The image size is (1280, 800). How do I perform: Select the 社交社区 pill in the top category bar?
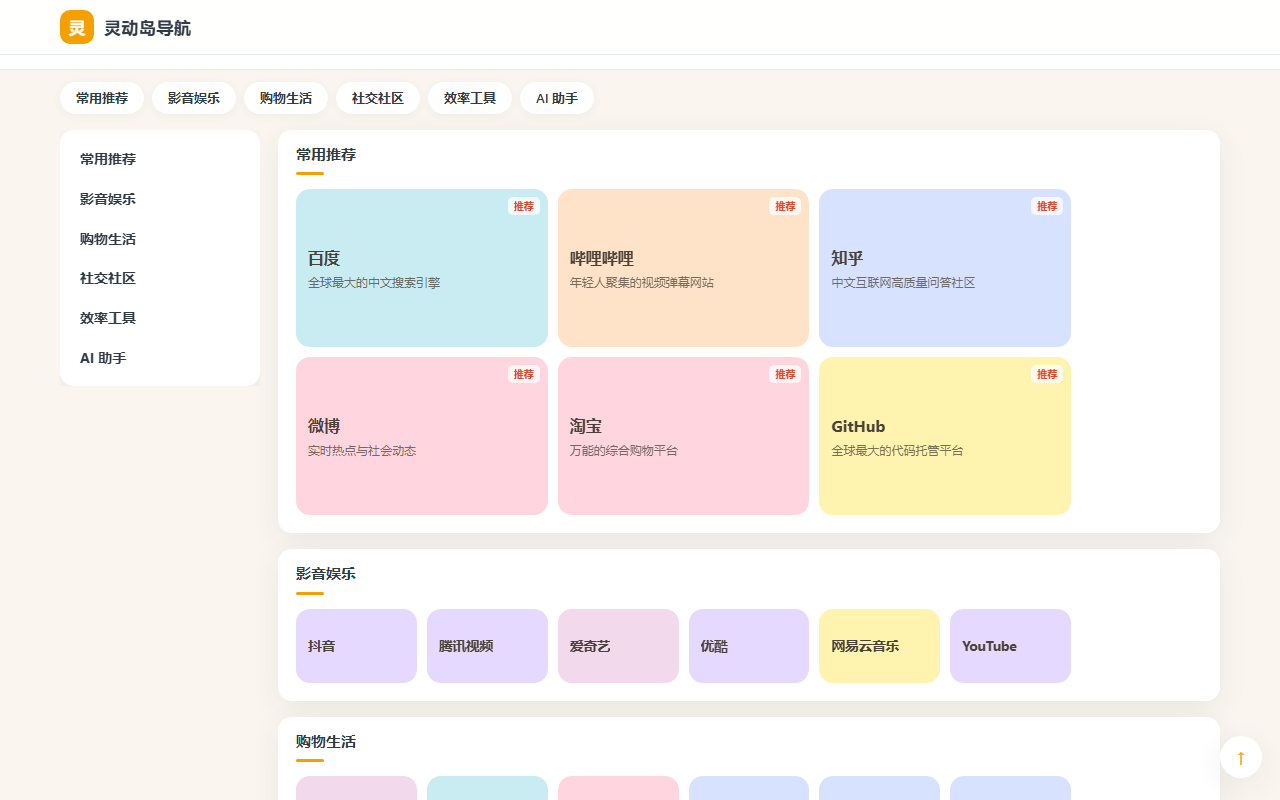click(378, 98)
